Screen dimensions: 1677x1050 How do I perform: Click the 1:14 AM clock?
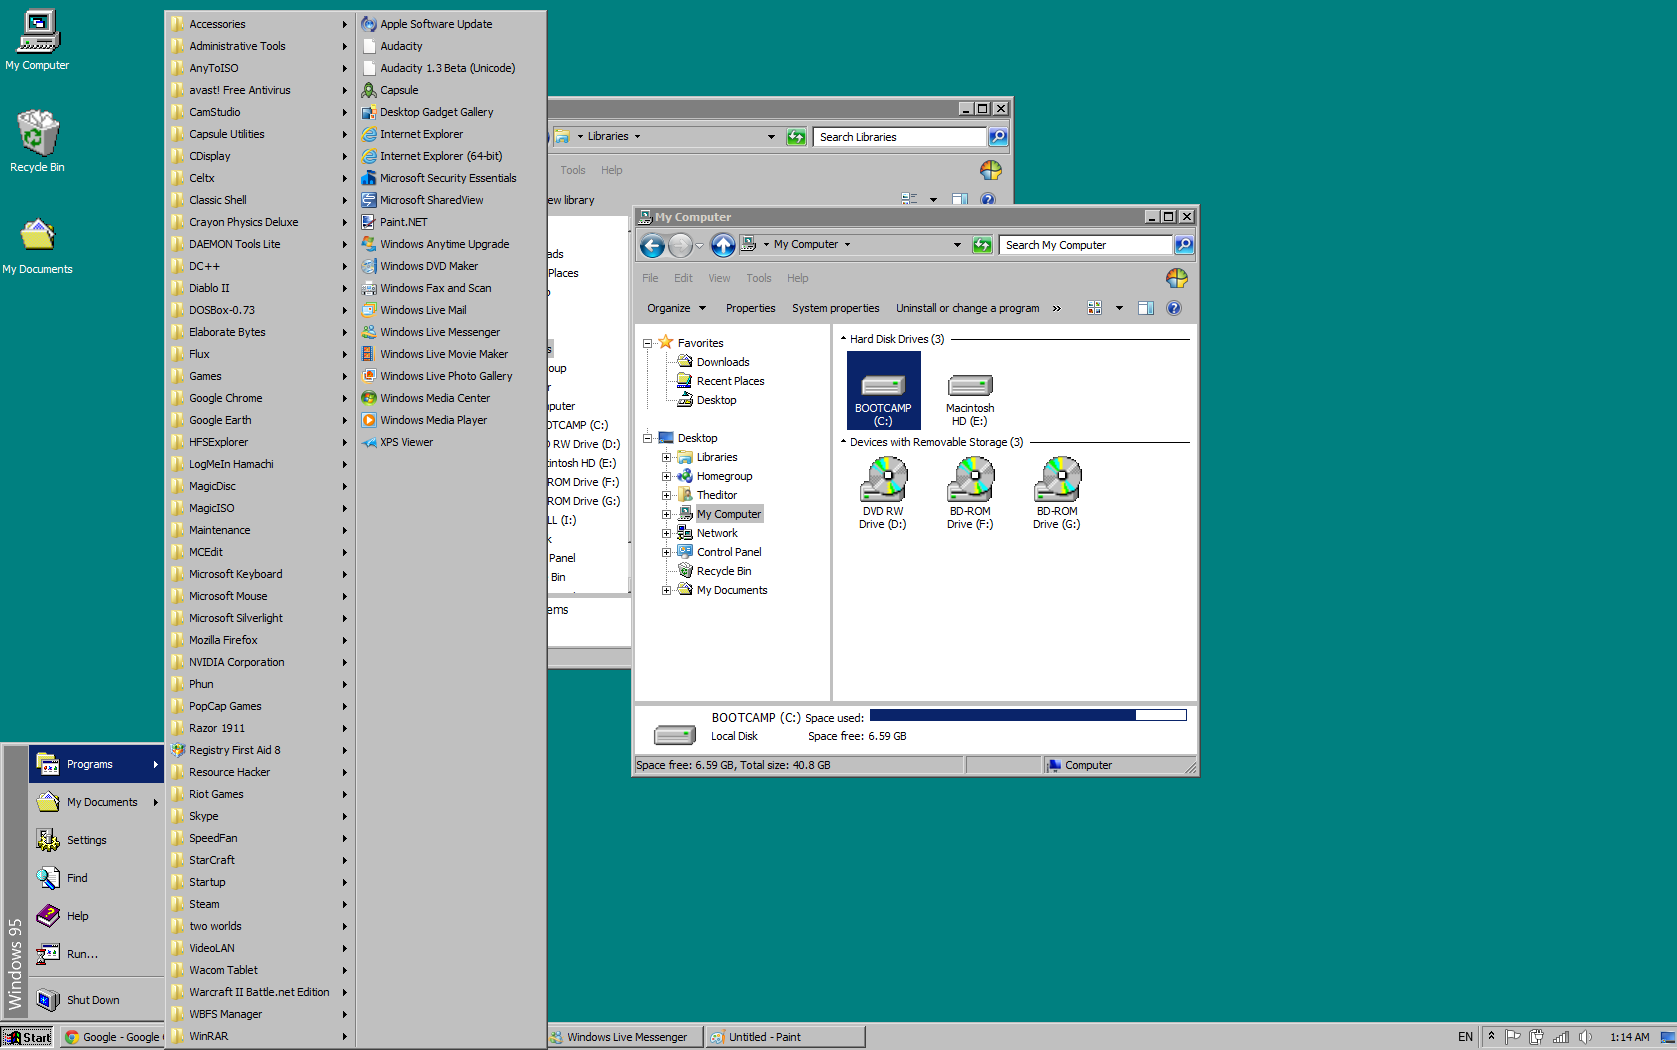[x=1629, y=1037]
